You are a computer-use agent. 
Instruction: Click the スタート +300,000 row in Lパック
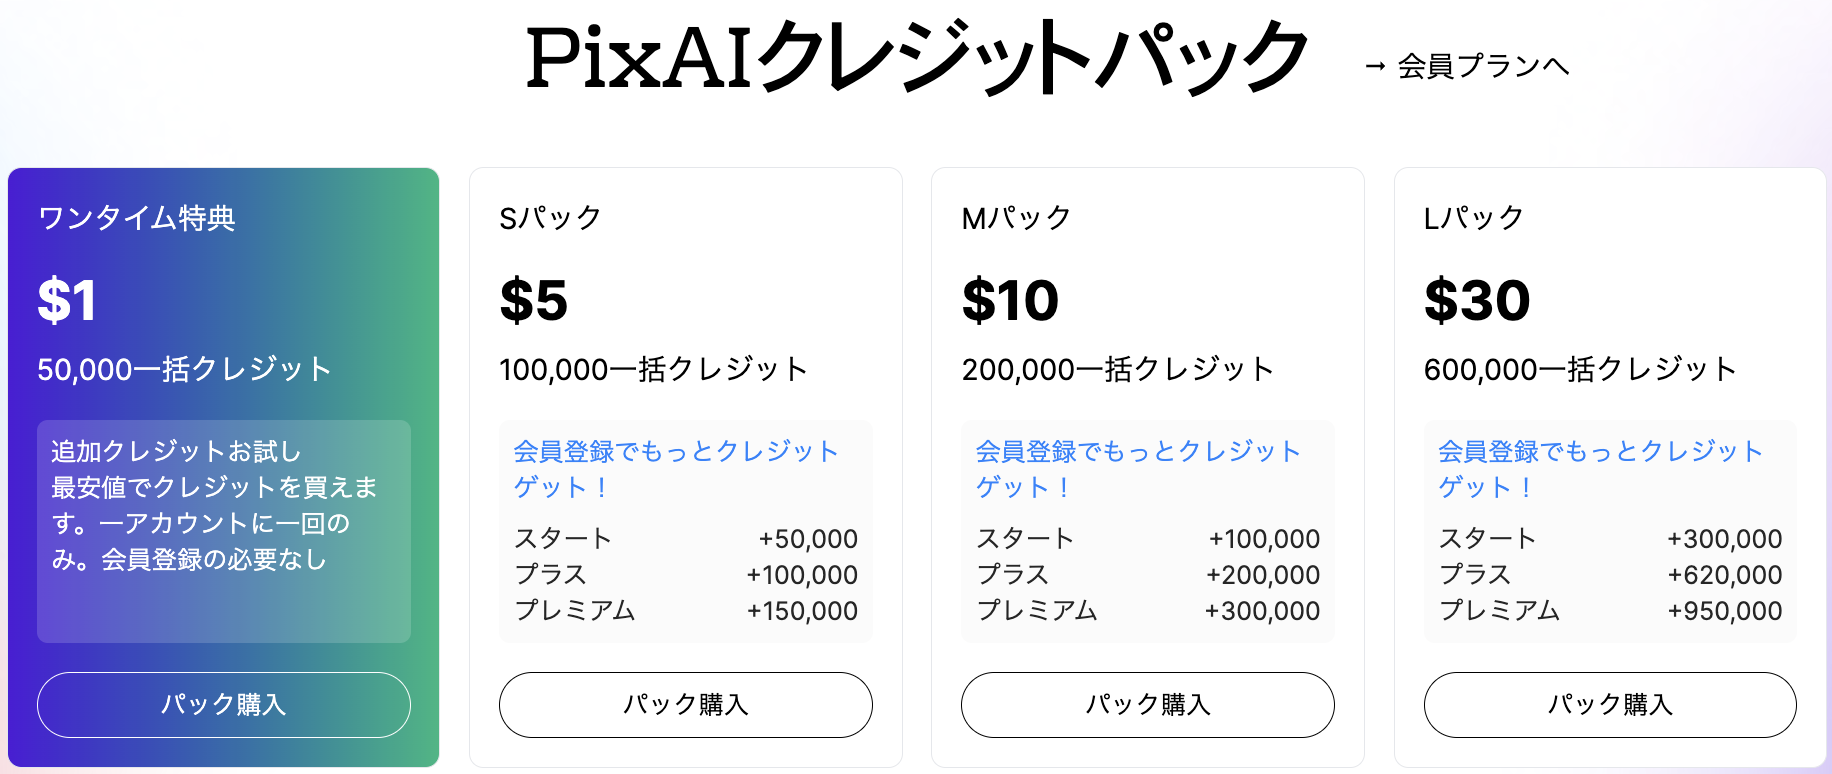coord(1610,539)
